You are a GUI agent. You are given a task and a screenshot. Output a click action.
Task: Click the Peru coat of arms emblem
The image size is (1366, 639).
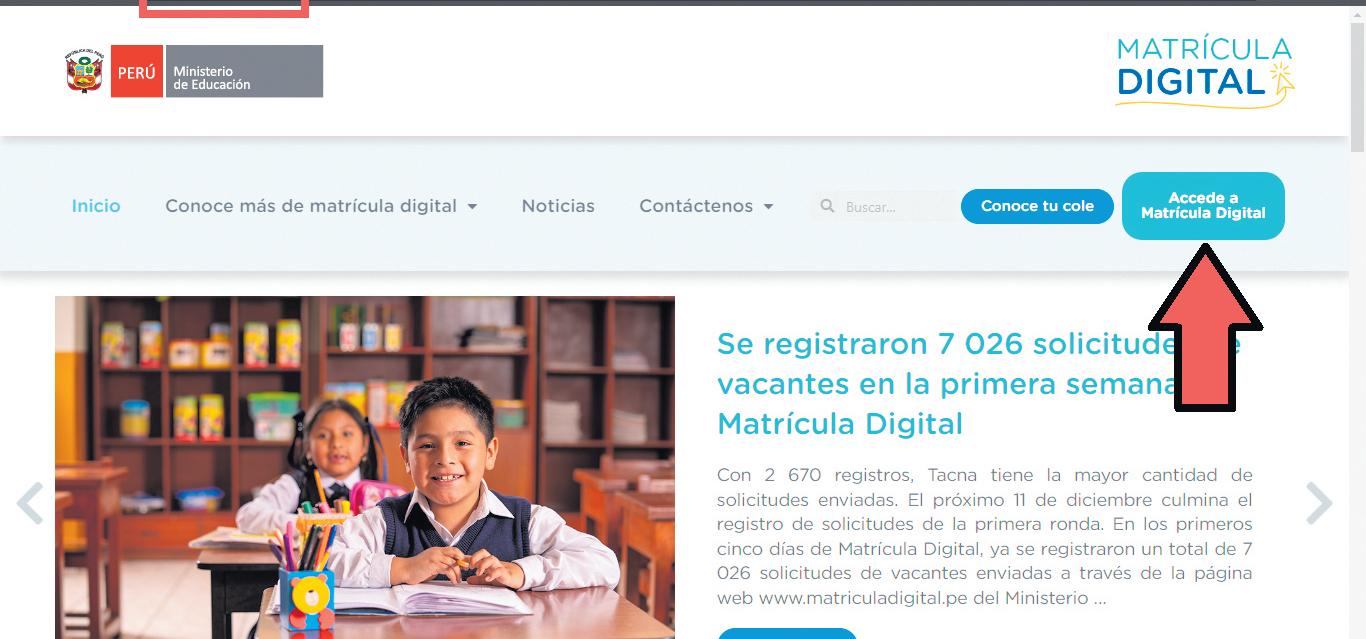click(85, 71)
